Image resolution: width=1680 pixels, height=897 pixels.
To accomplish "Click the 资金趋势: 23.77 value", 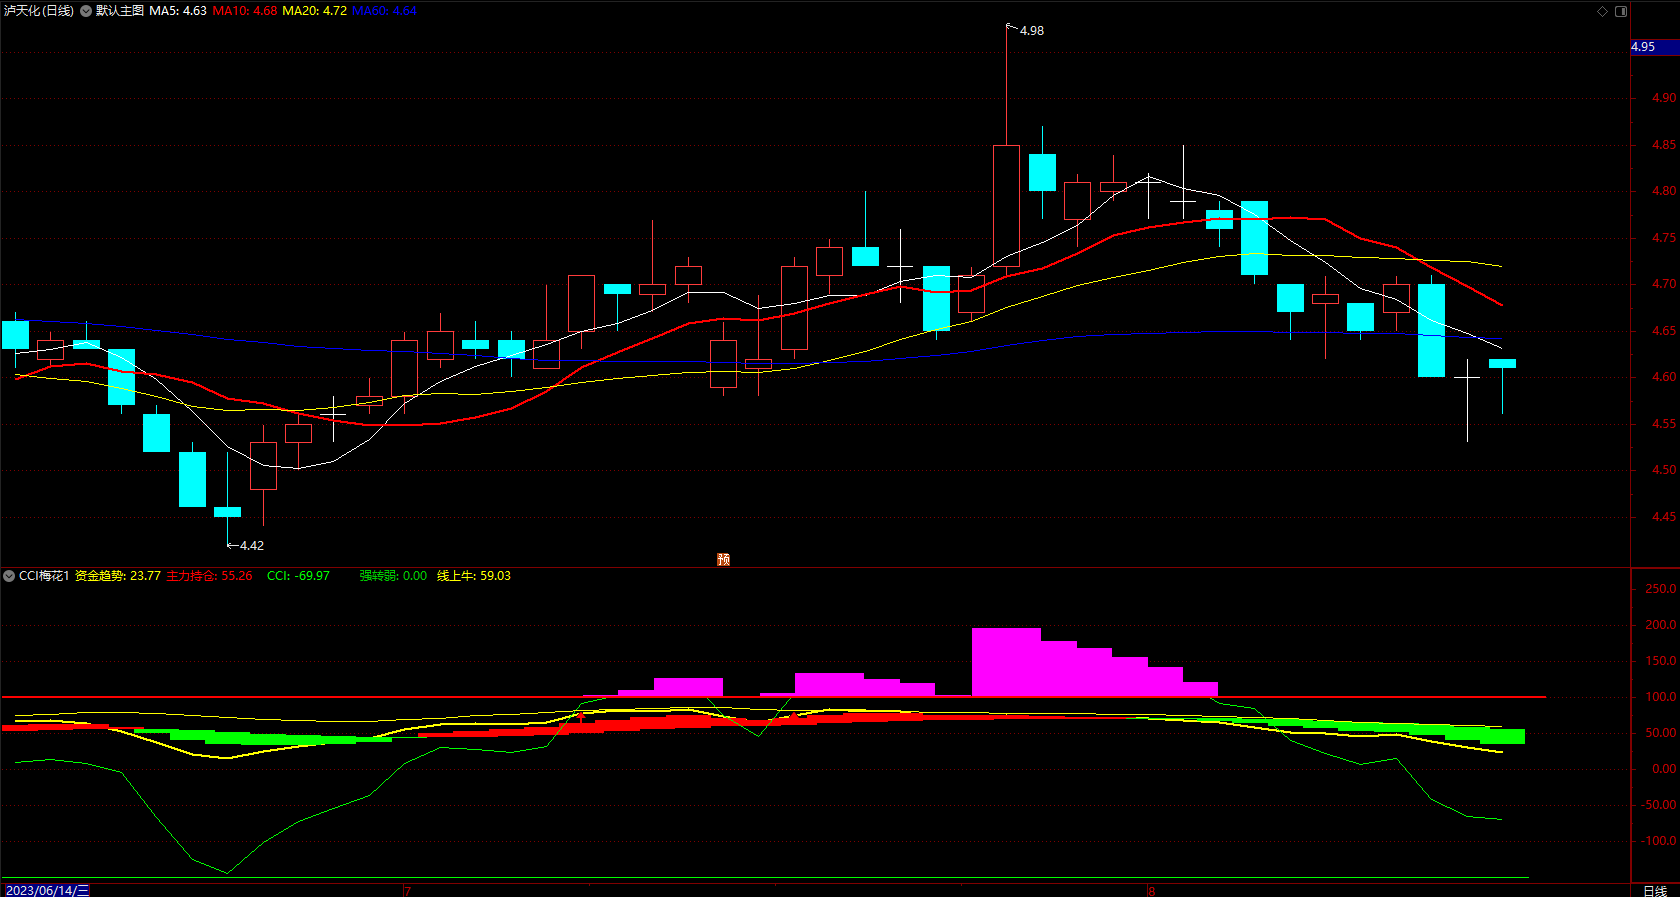I will click(x=118, y=576).
